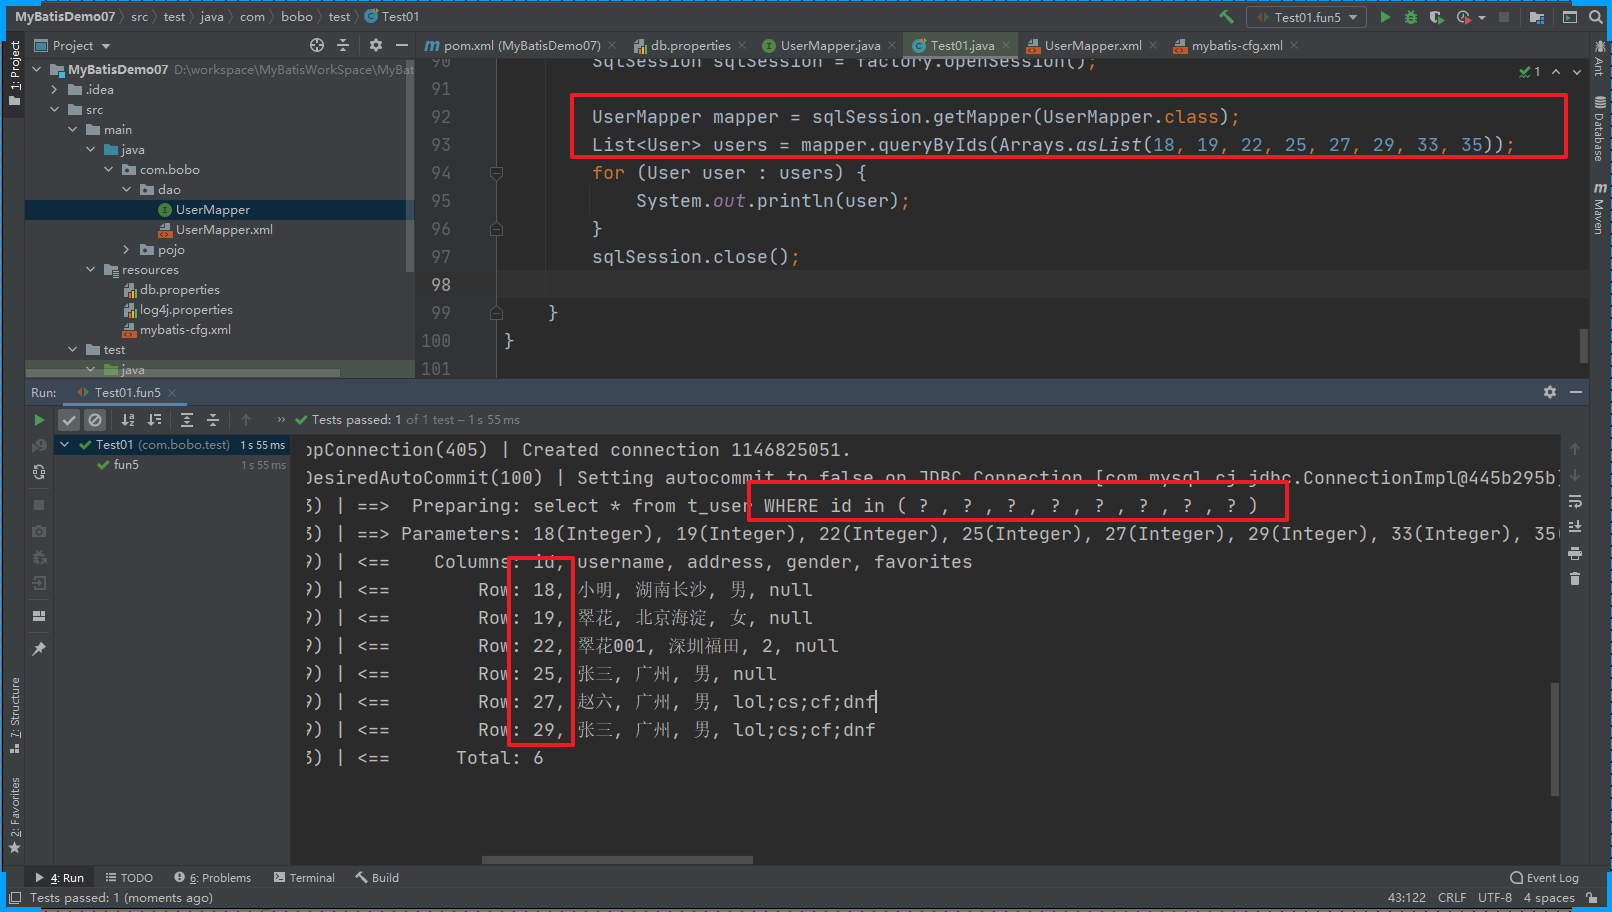Collapse Test01 node in test results

[65, 445]
